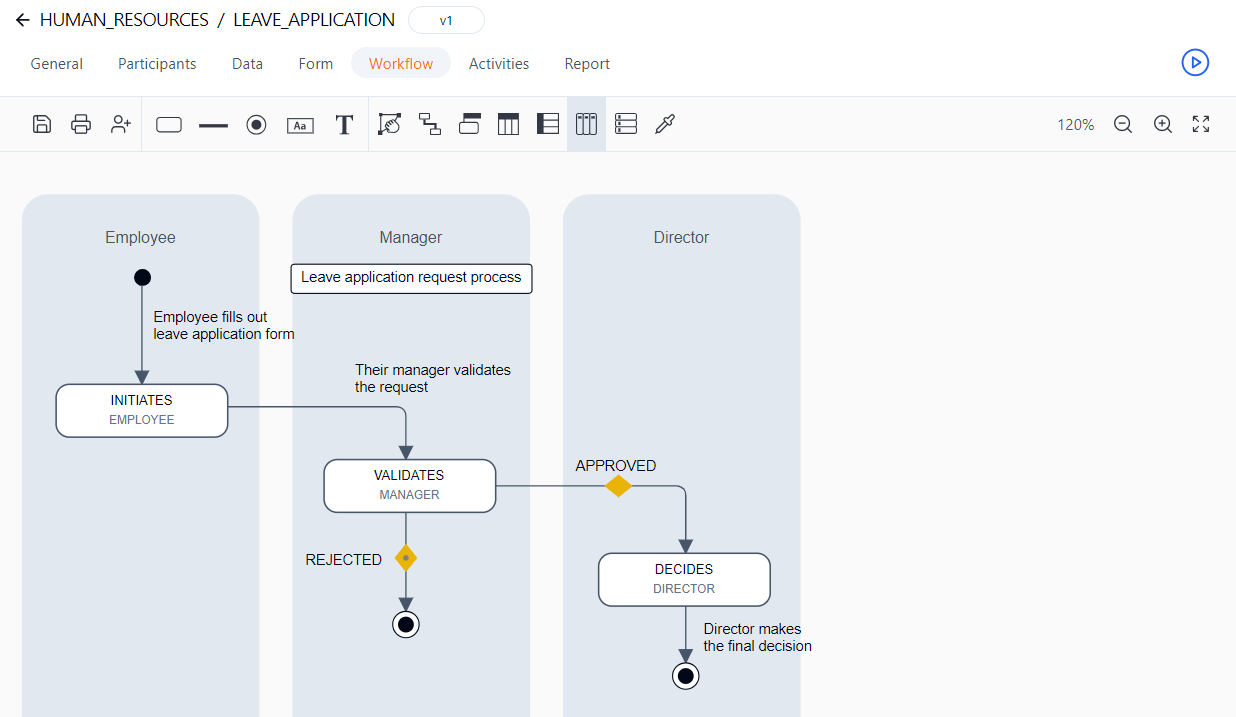
Task: Select the large T text tool
Action: tap(344, 125)
